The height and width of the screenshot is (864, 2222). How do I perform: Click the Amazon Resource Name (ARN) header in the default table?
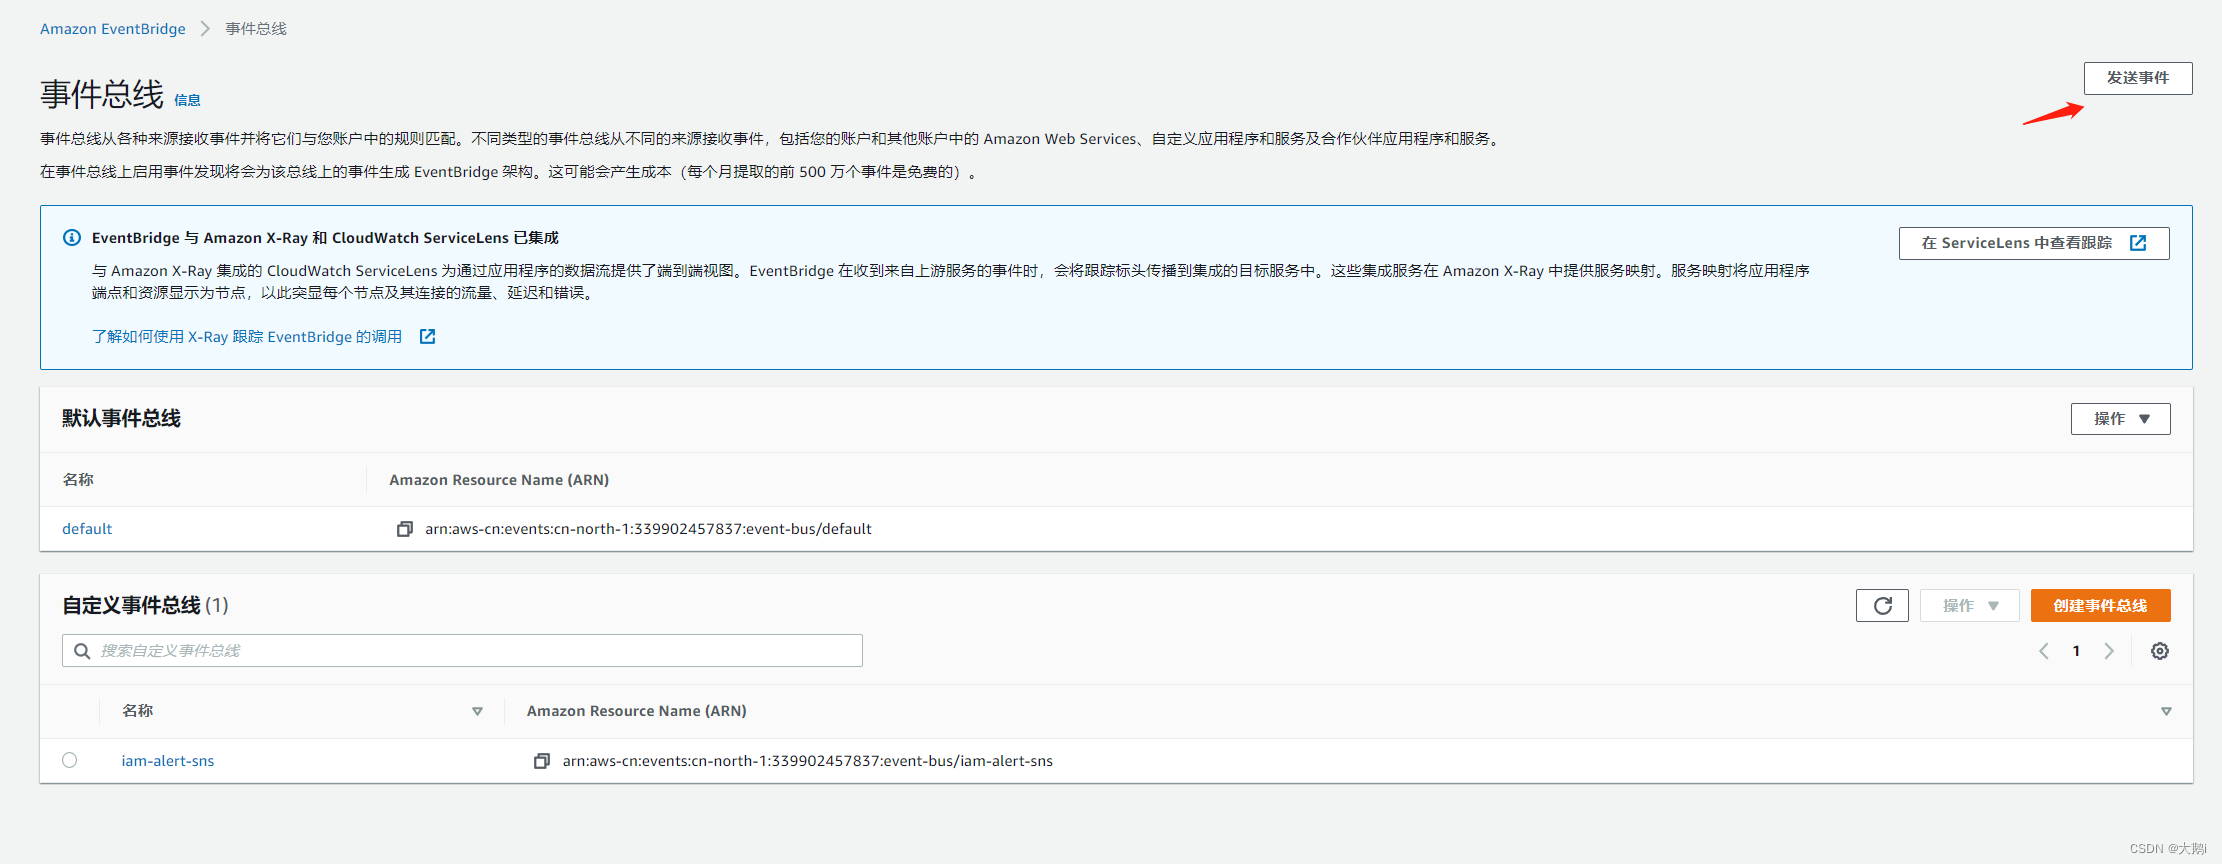click(x=499, y=480)
